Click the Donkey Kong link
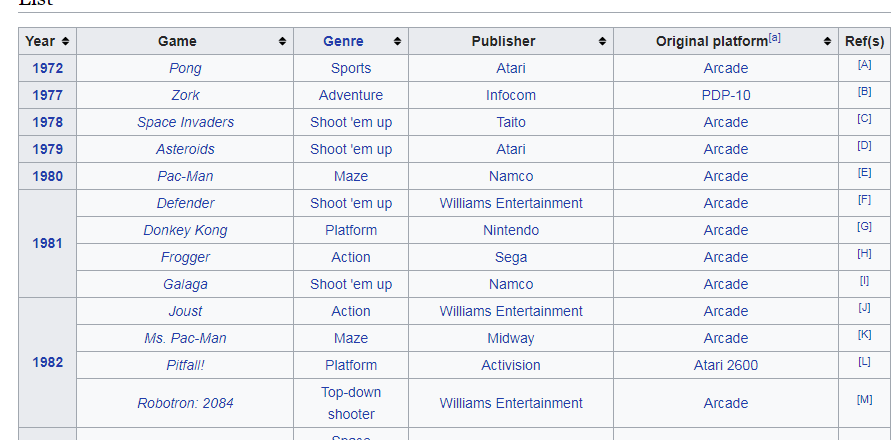The height and width of the screenshot is (440, 891). (x=185, y=230)
